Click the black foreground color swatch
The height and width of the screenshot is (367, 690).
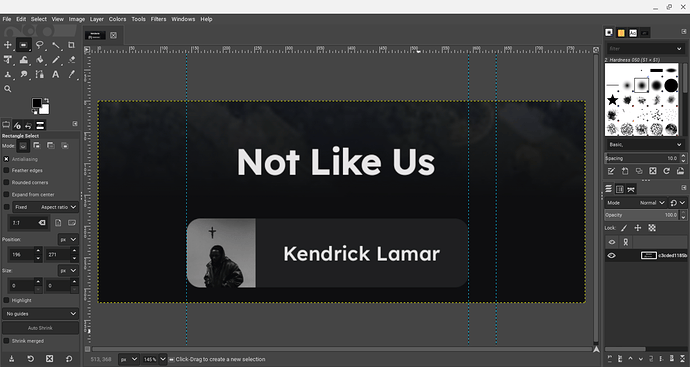37,103
